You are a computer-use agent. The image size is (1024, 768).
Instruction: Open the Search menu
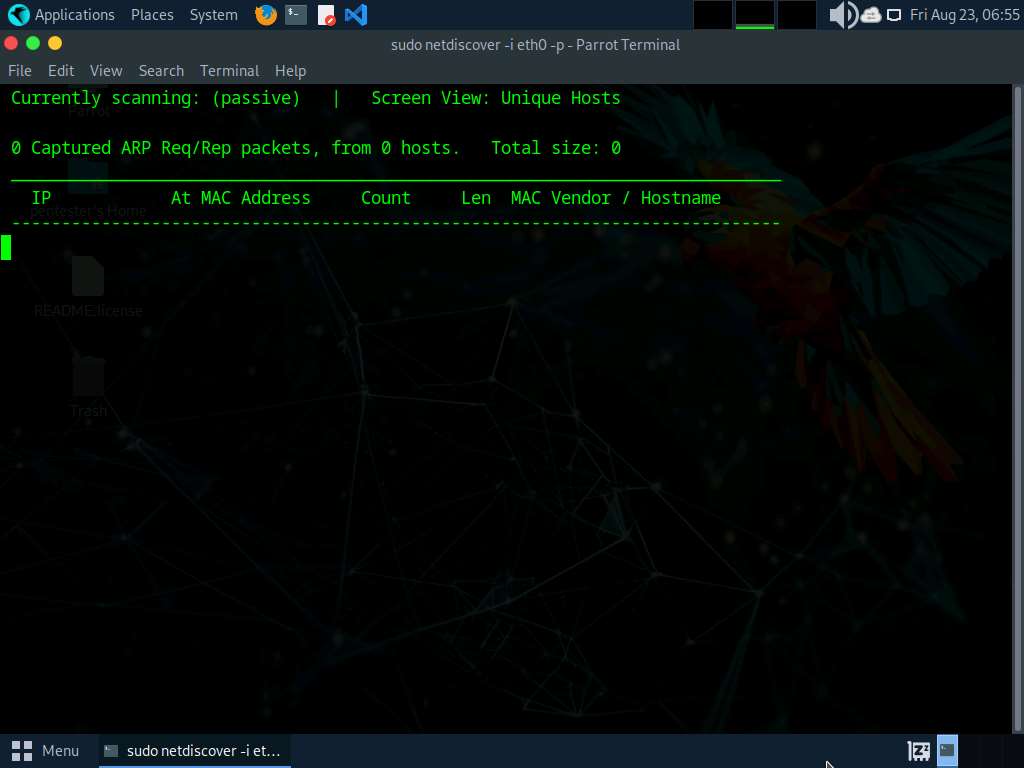tap(161, 71)
